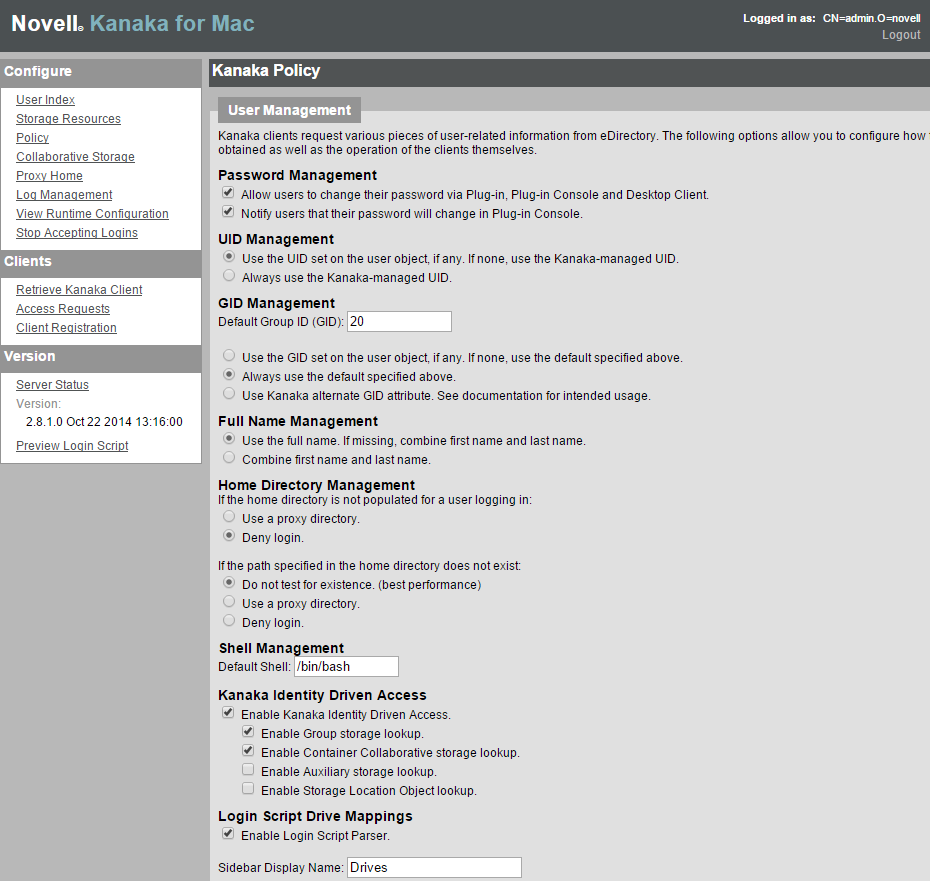Select Do not test for existence
This screenshot has height=881, width=930.
[x=229, y=583]
